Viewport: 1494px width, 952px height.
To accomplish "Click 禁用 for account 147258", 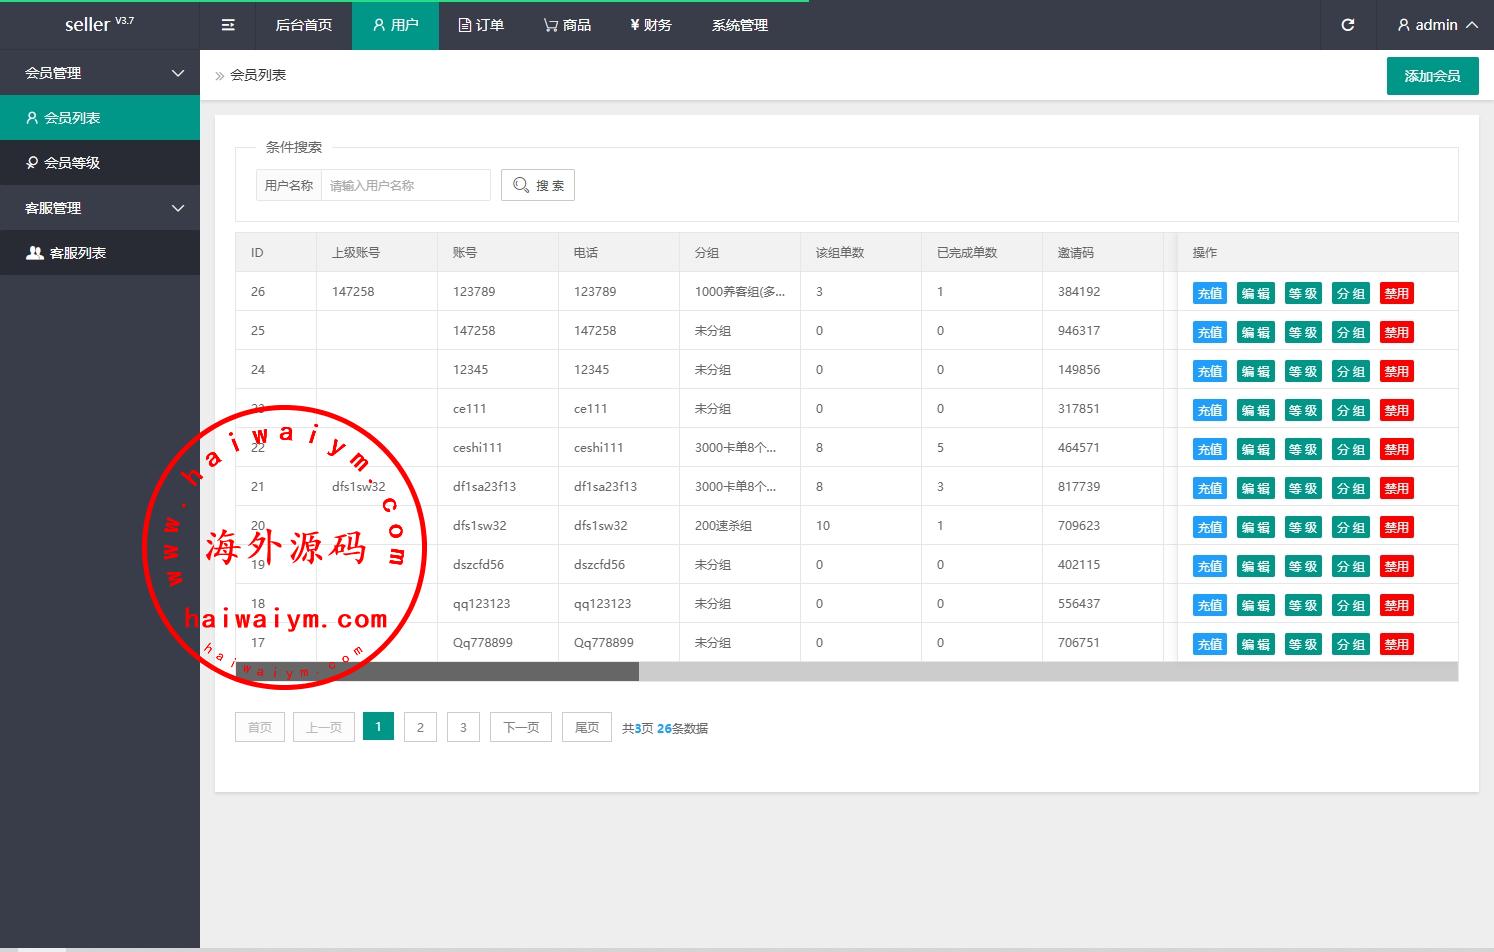I will tap(1396, 332).
